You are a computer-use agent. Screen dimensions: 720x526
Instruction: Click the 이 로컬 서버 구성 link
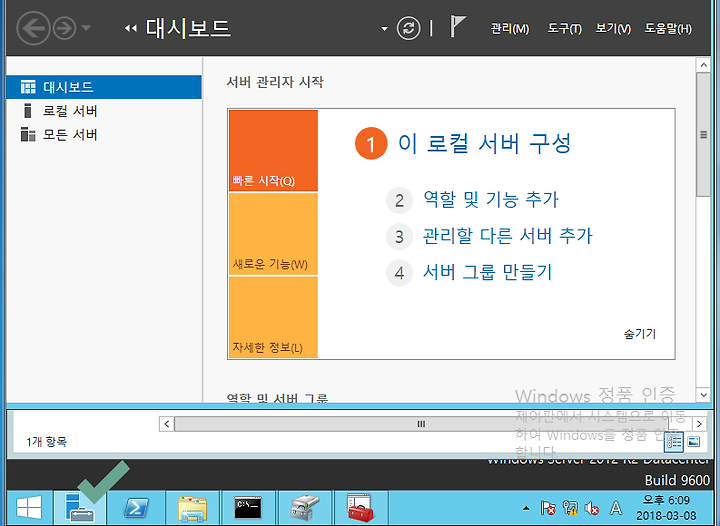[x=484, y=143]
